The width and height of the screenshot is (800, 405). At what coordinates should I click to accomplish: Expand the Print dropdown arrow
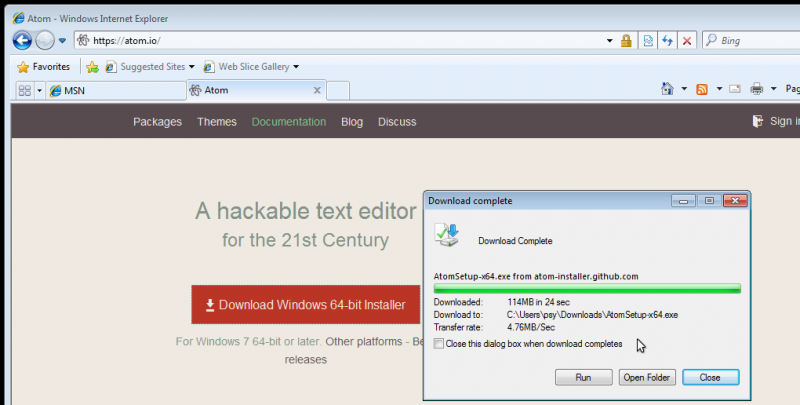[x=773, y=89]
